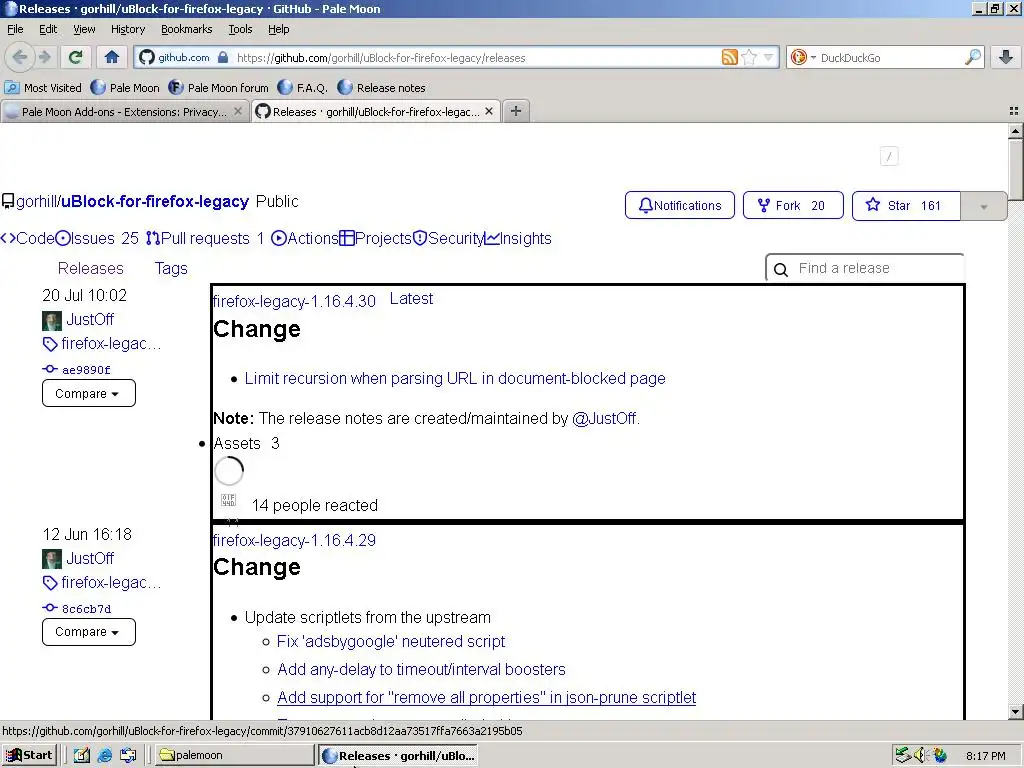Click the Fork 20 button
The width and height of the screenshot is (1024, 768).
[793, 205]
